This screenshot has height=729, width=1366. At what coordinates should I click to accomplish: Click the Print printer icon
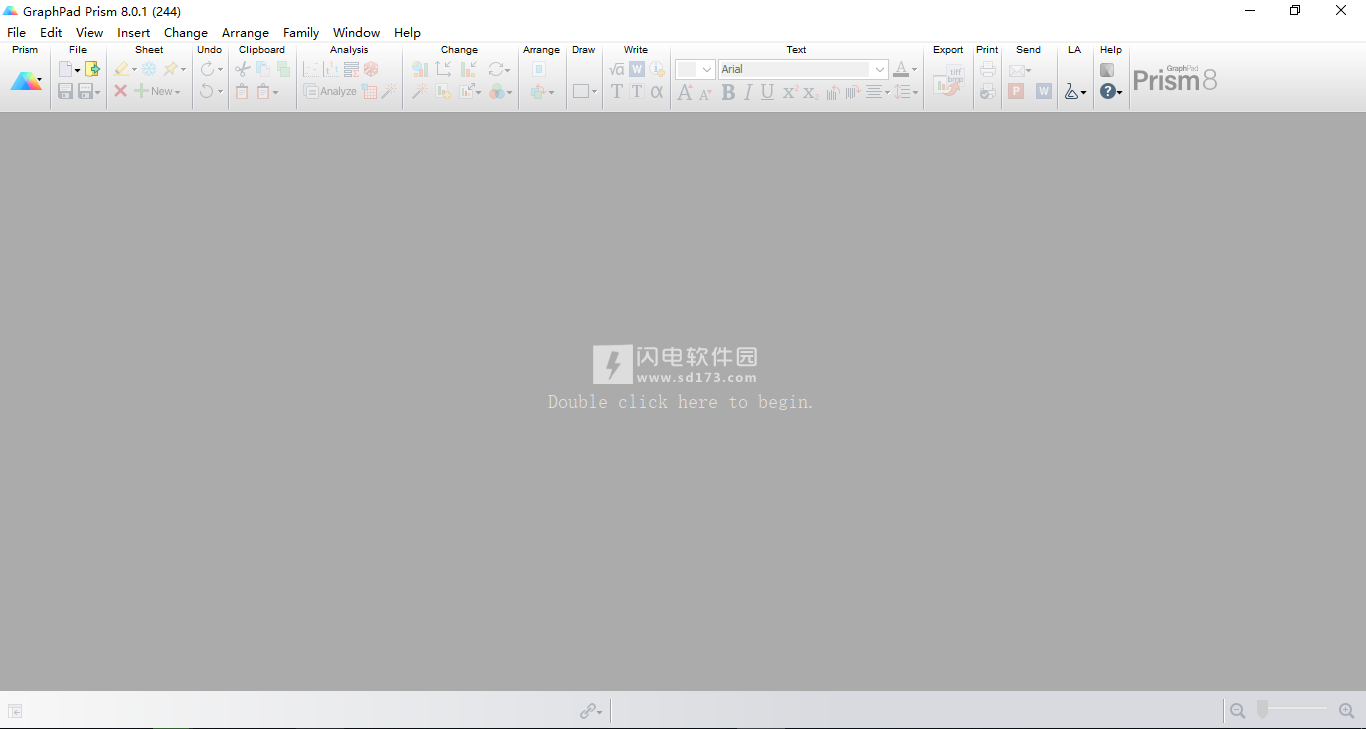point(988,69)
